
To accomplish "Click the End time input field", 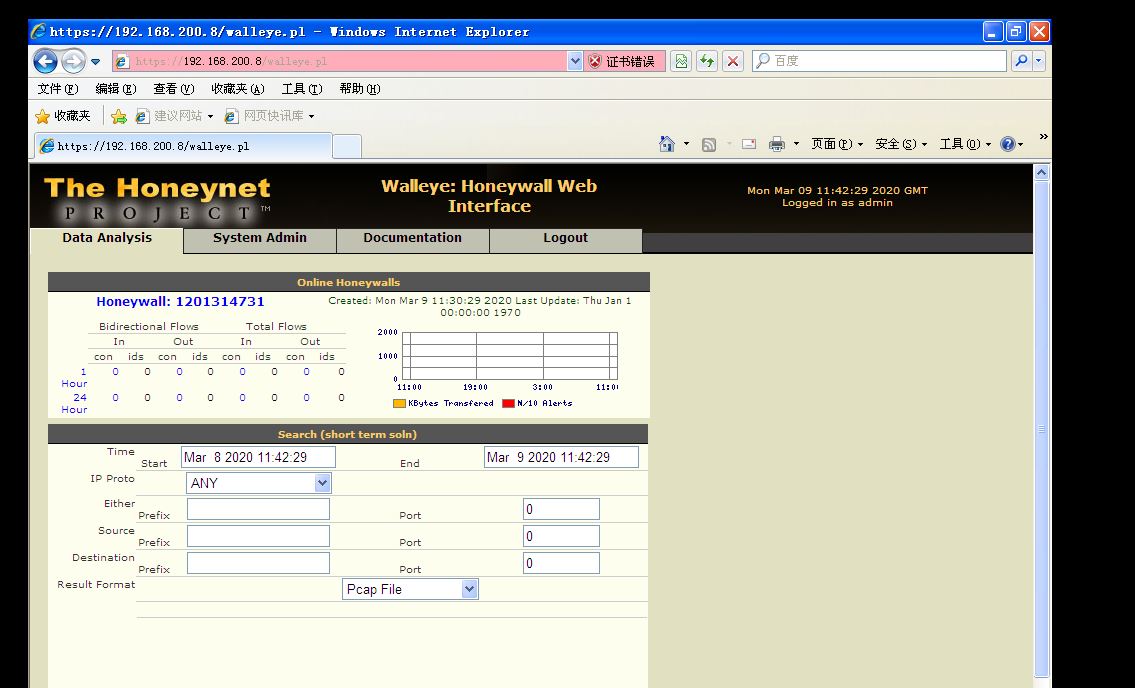I will click(x=561, y=457).
